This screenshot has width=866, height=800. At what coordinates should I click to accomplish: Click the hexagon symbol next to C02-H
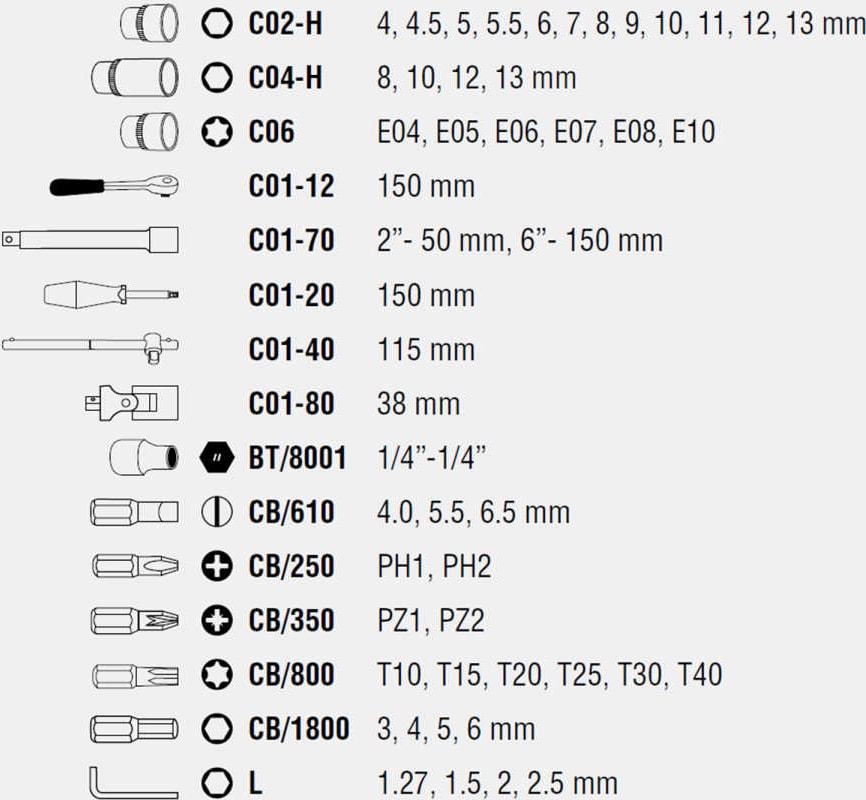click(212, 22)
